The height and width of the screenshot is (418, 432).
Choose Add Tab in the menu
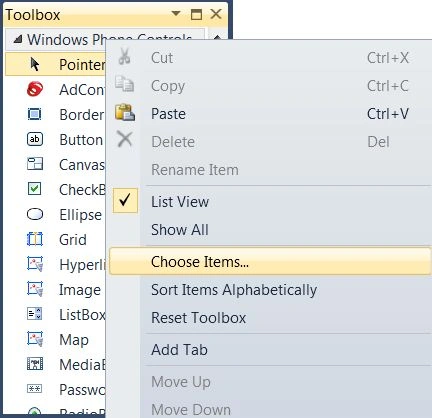pos(179,350)
